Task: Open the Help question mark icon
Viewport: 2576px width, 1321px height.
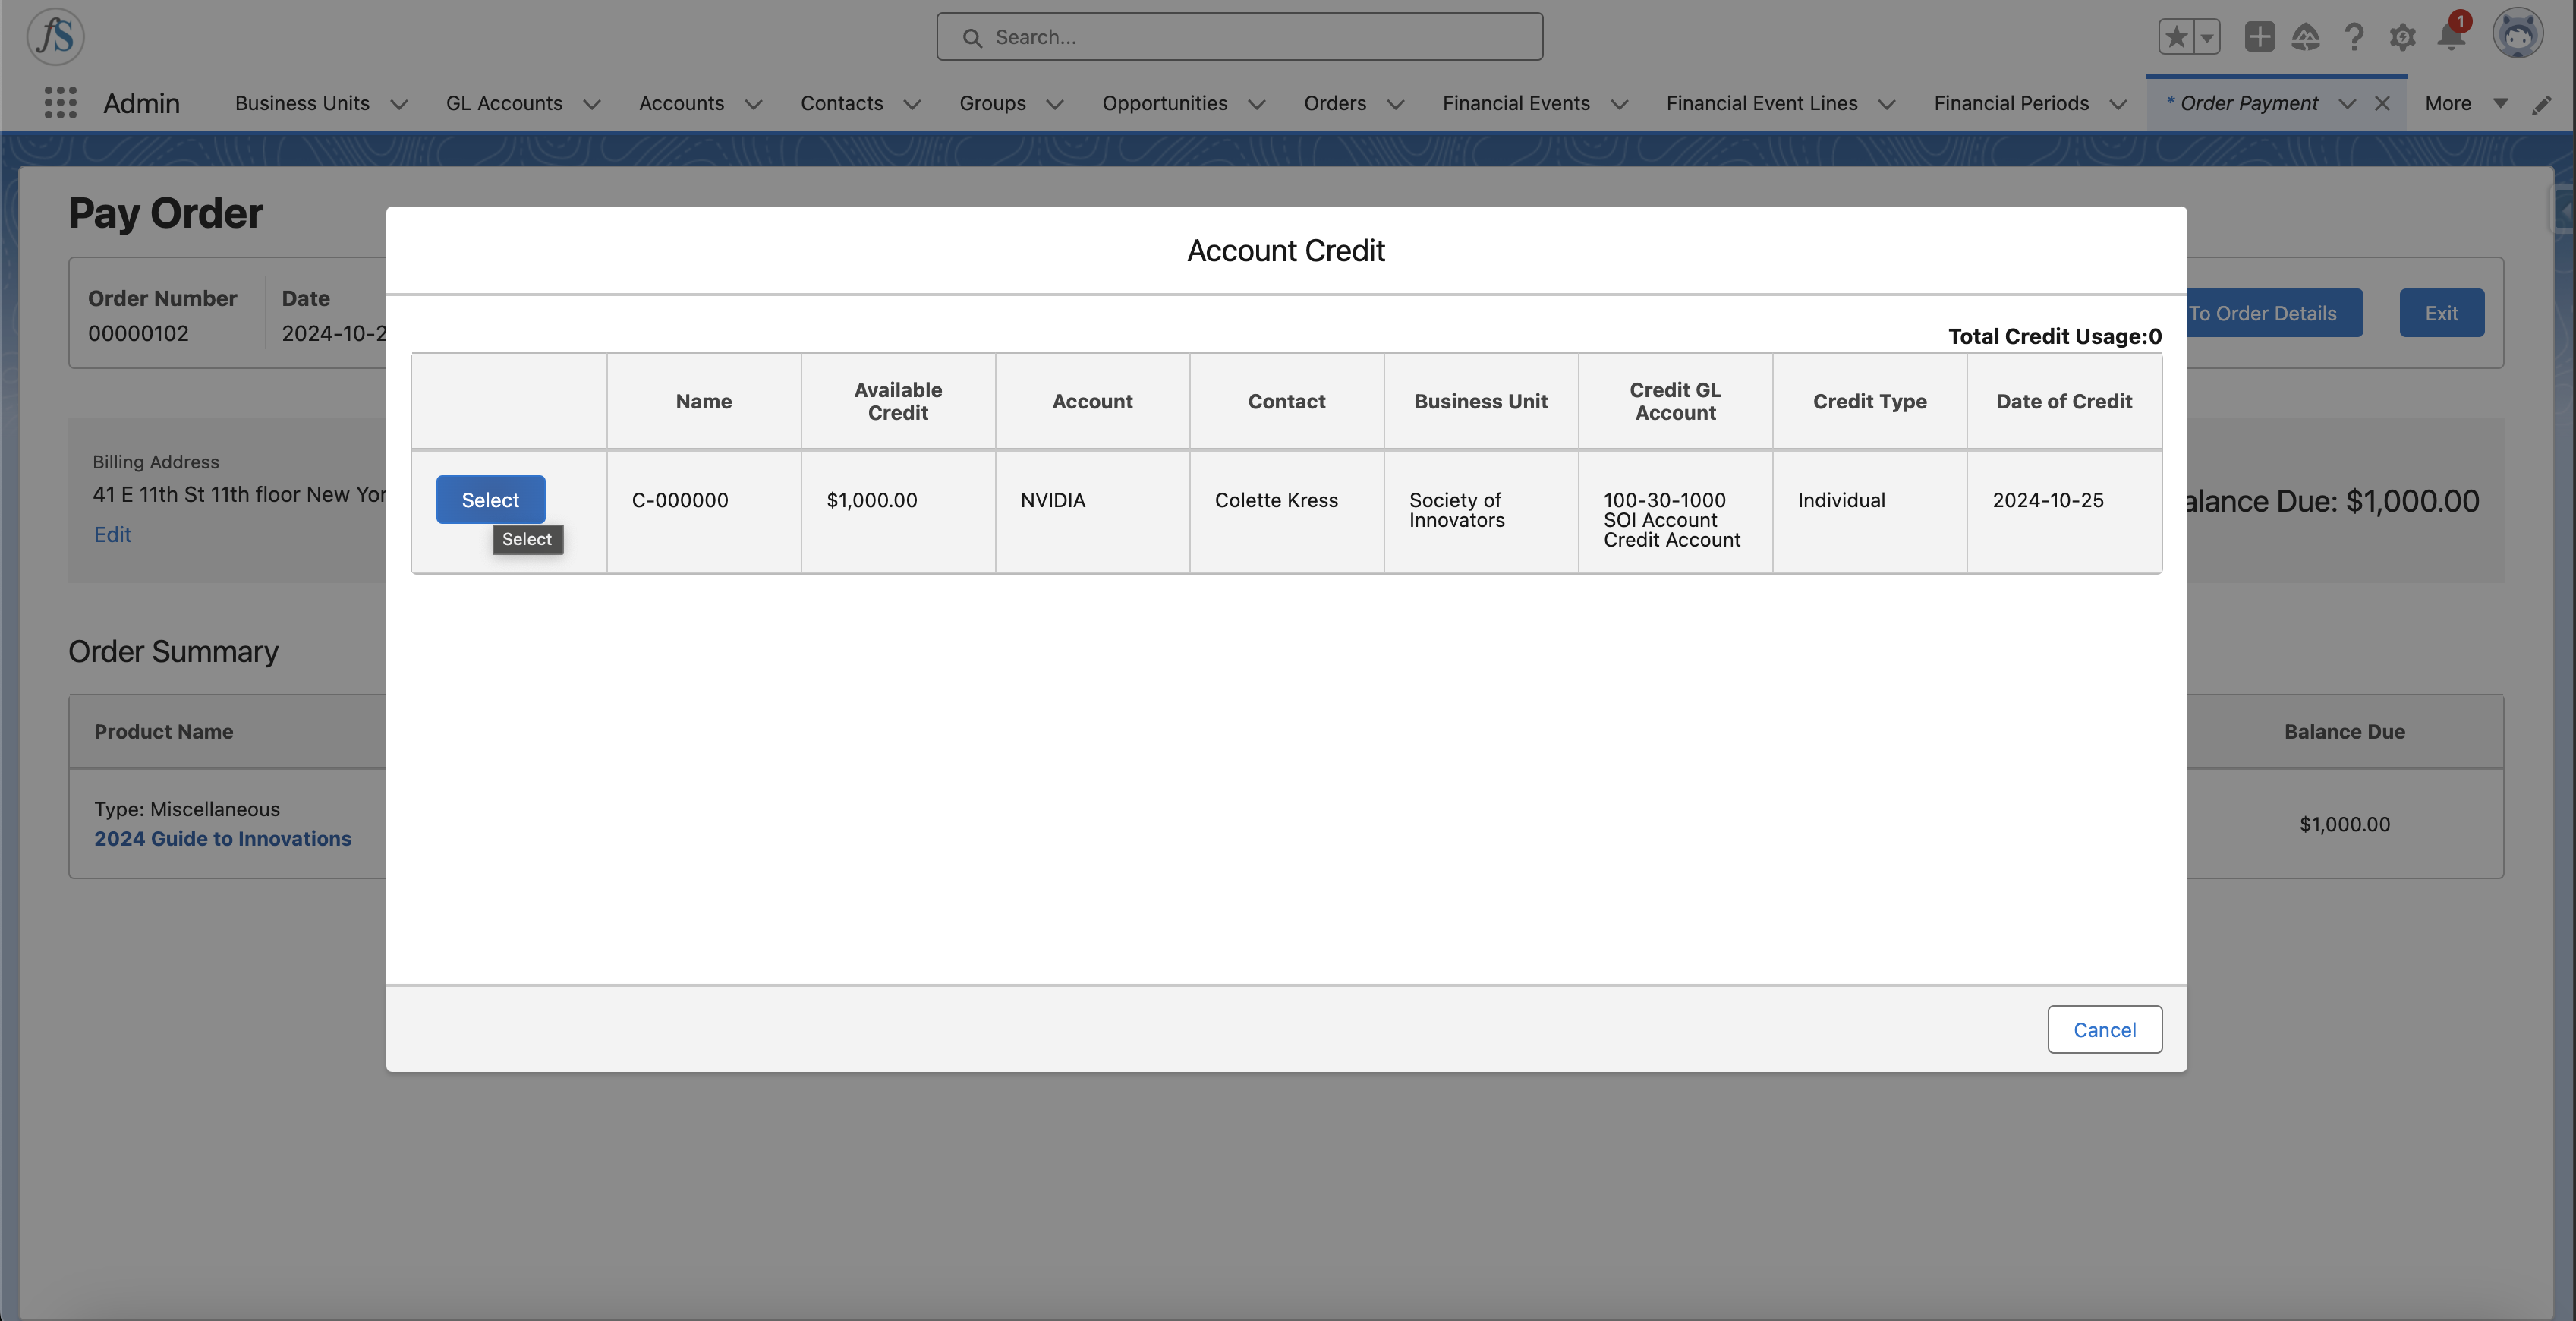Action: point(2354,37)
